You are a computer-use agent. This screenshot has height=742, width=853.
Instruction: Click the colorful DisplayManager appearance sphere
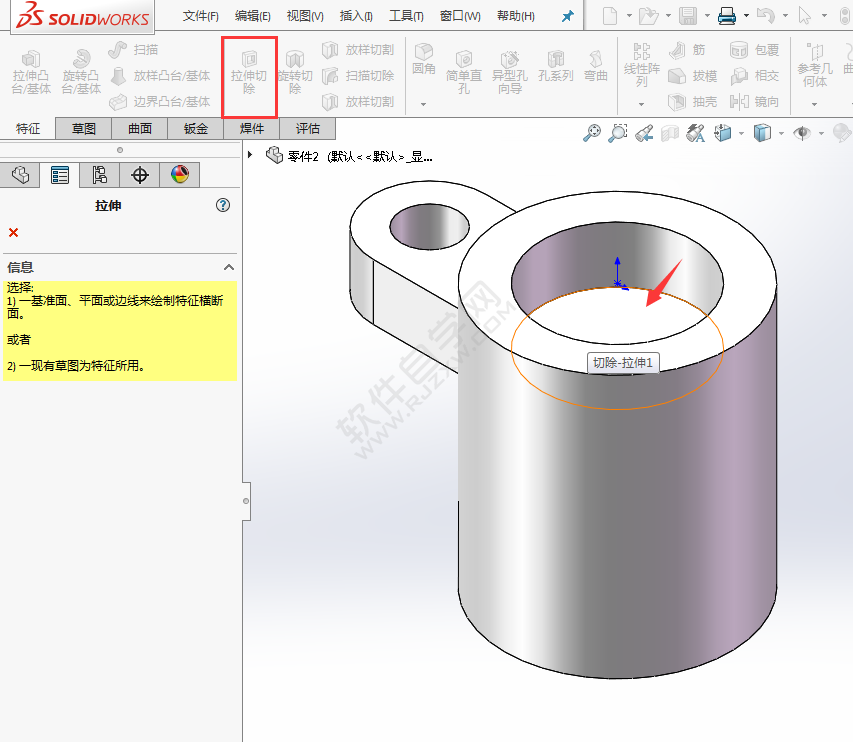[x=179, y=175]
